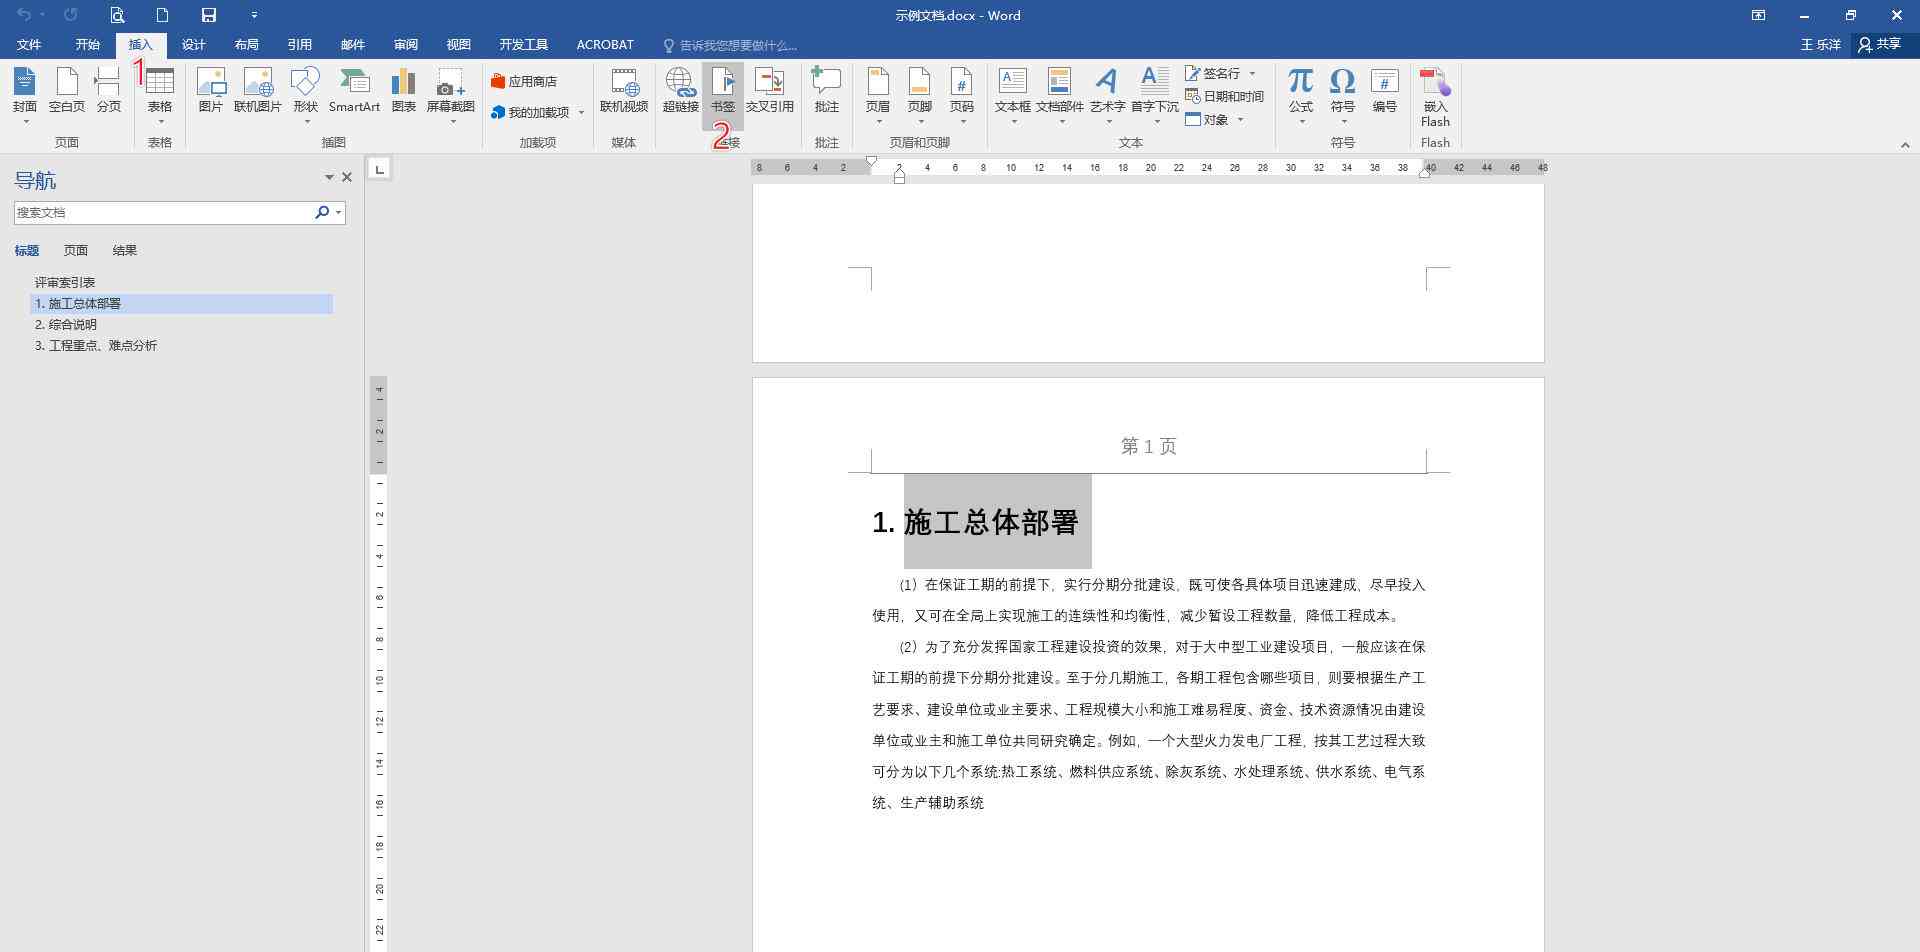Show the Results (结果) navigation tab
Viewport: 1920px width, 952px height.
point(125,250)
